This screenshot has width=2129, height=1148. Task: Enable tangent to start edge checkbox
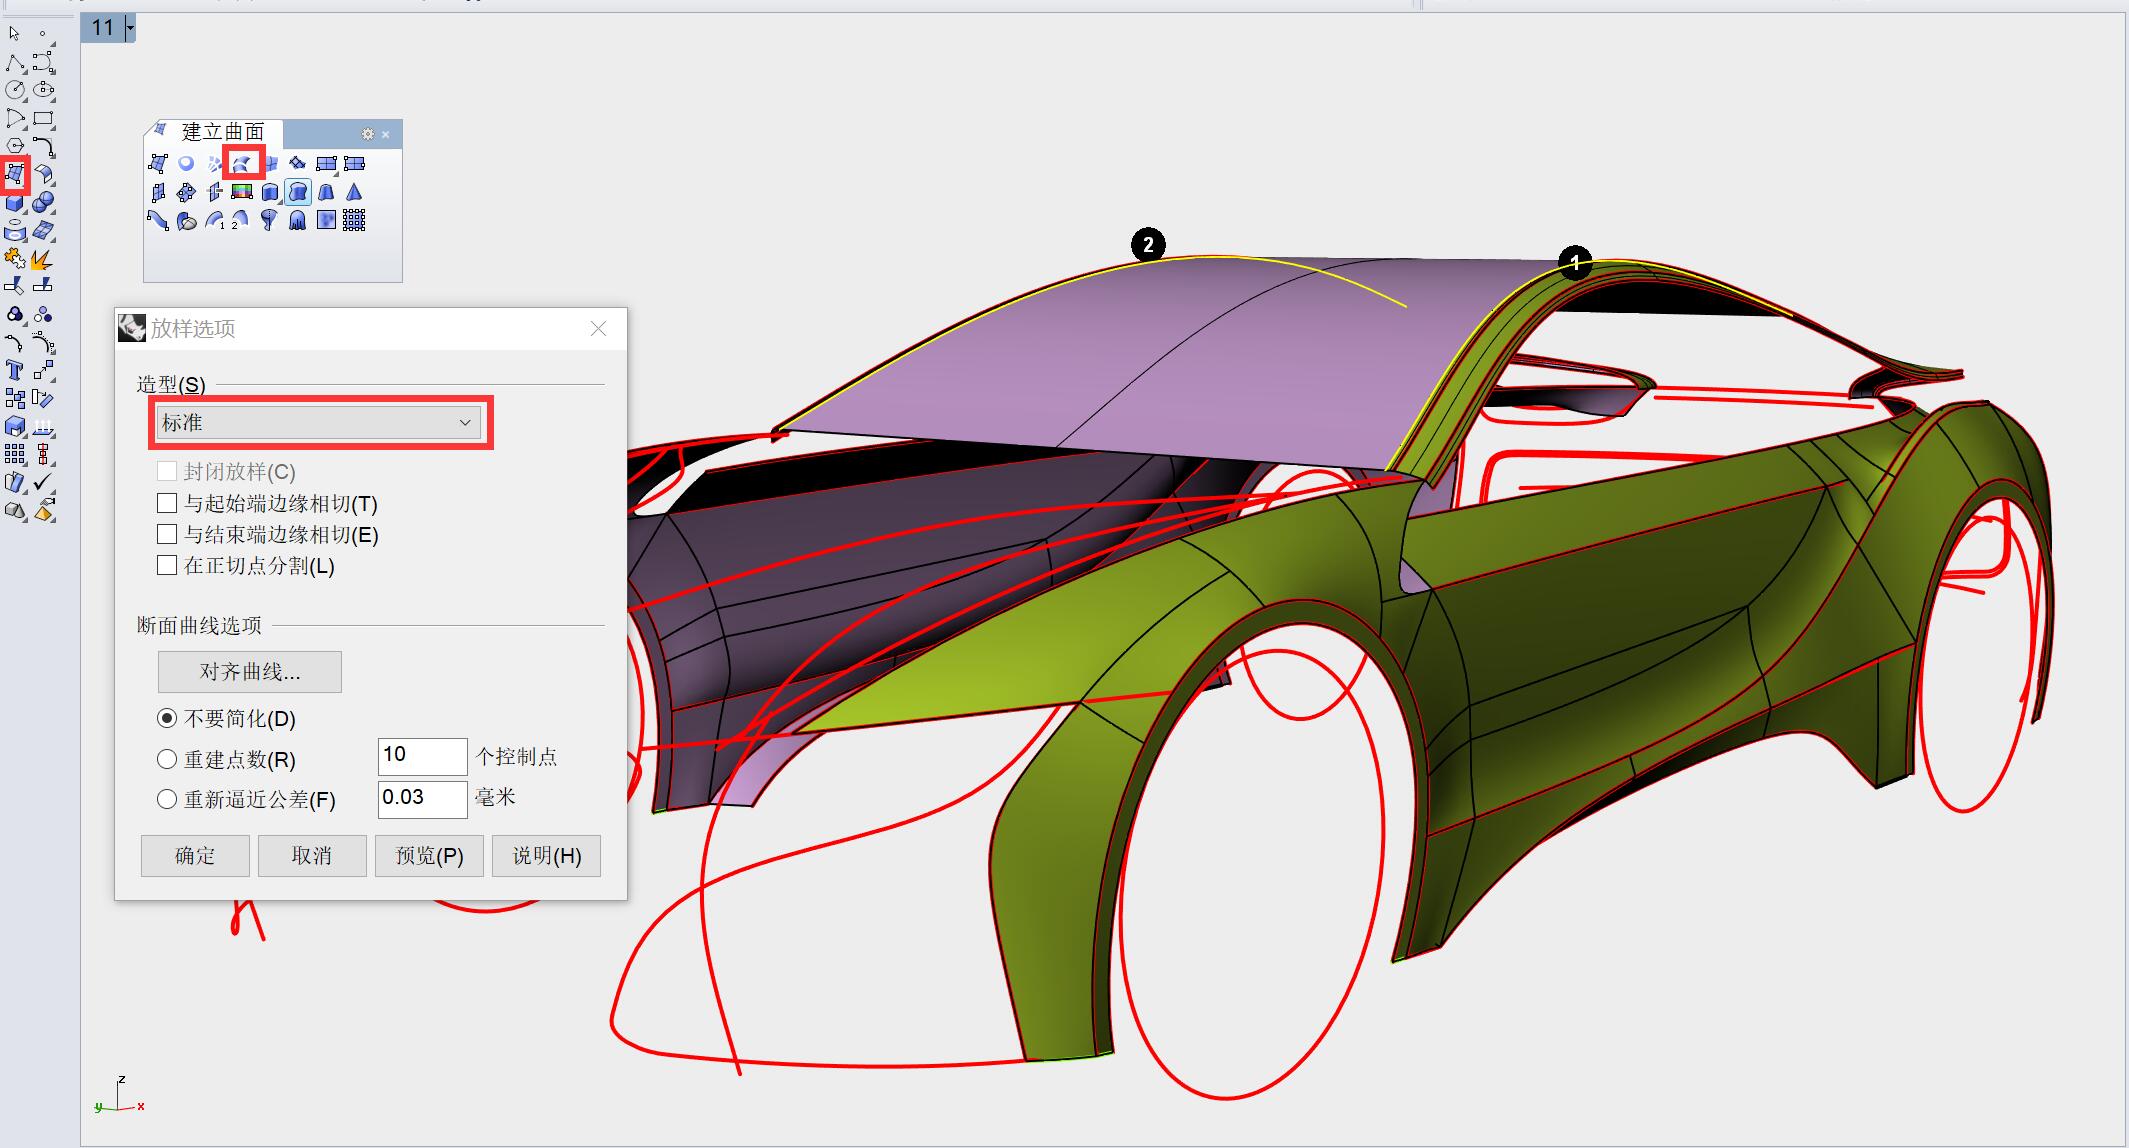[x=167, y=503]
